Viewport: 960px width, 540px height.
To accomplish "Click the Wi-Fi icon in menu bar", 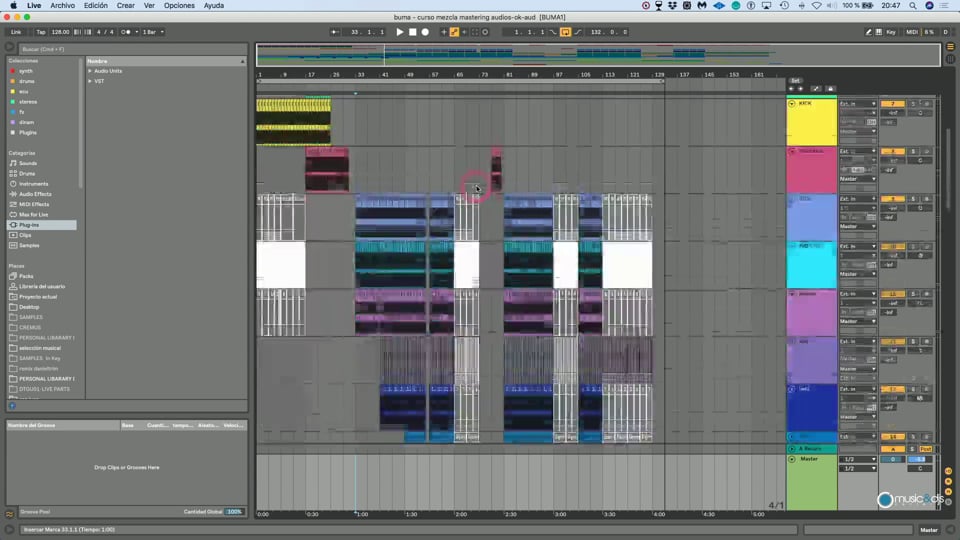I will tap(816, 6).
